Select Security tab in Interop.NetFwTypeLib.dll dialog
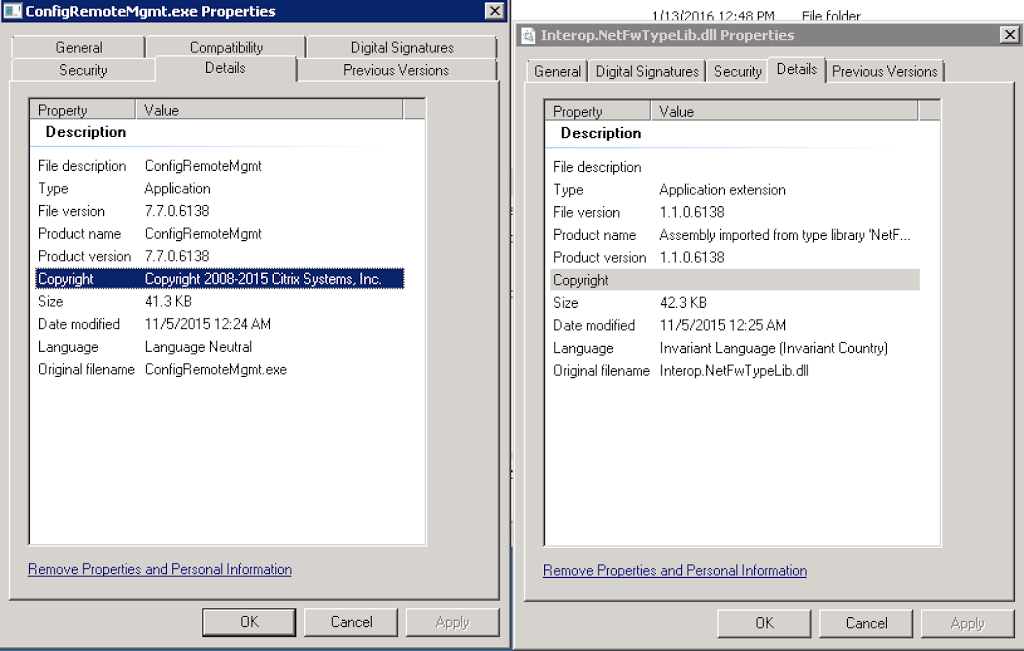Image resolution: width=1024 pixels, height=651 pixels. (x=737, y=71)
